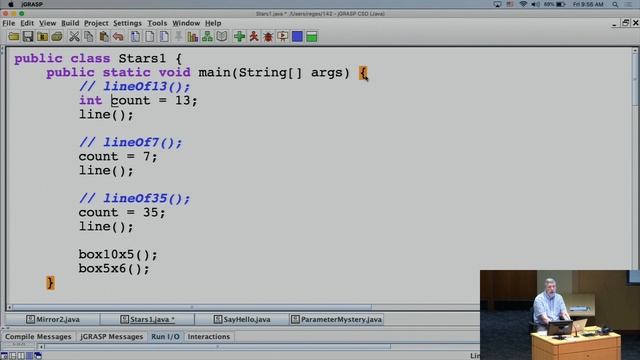The width and height of the screenshot is (640, 360).
Task: Click the red running man Run icon
Action: tap(254, 37)
